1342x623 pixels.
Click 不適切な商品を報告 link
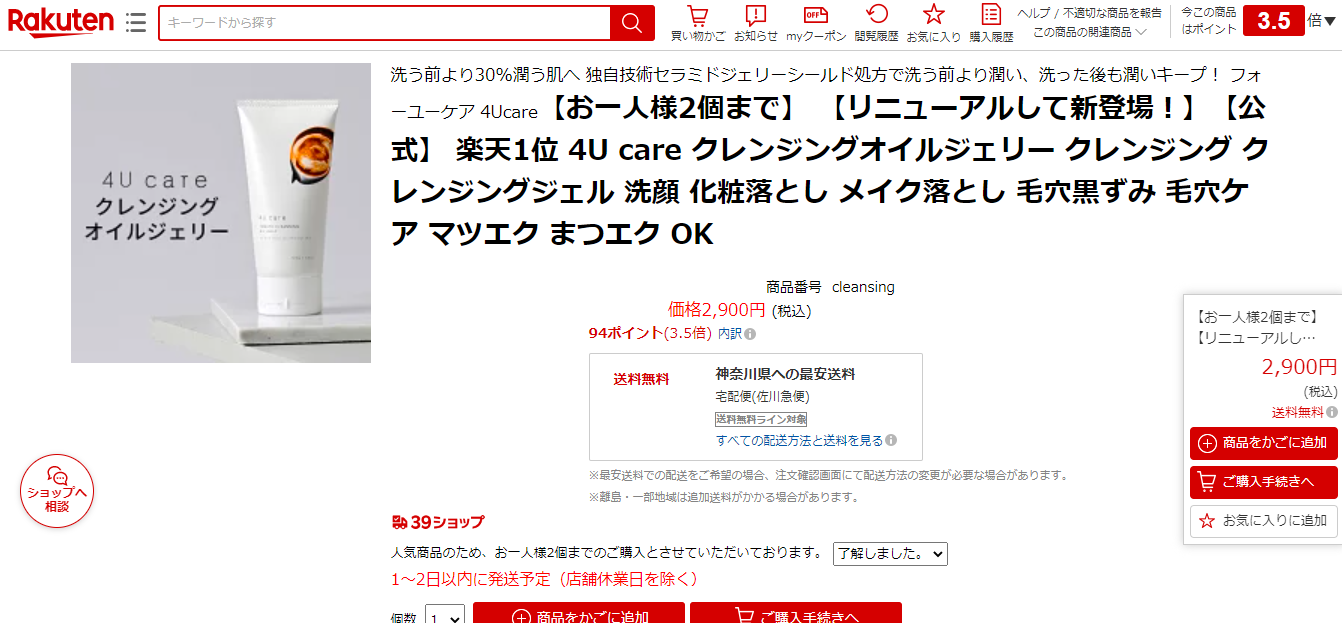tap(1112, 13)
